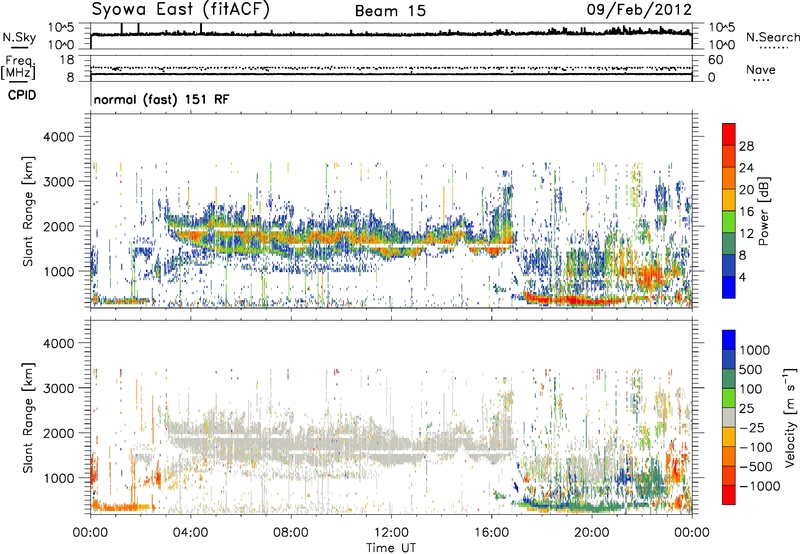Click the light green velocity segment between 25 and 100

coord(729,398)
